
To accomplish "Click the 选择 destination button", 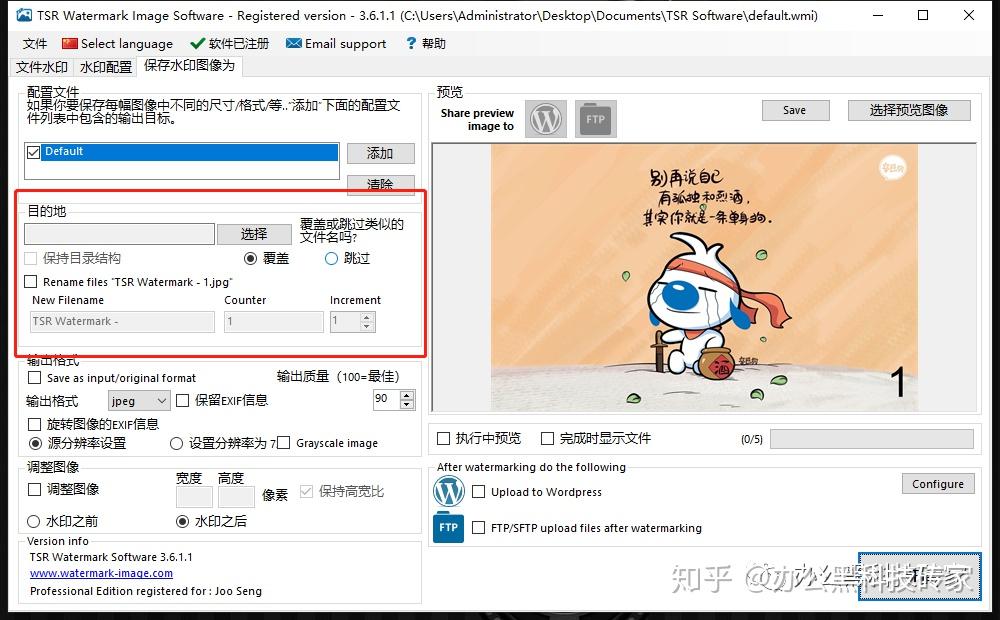I will 254,234.
